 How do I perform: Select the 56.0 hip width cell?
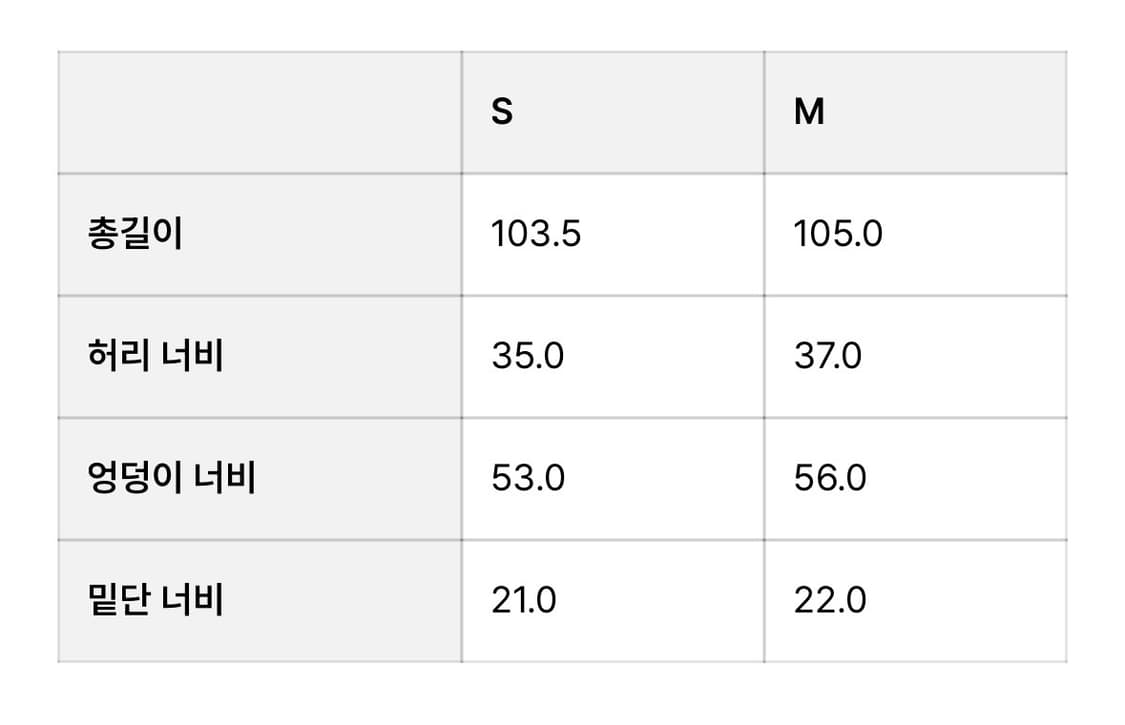coord(830,478)
